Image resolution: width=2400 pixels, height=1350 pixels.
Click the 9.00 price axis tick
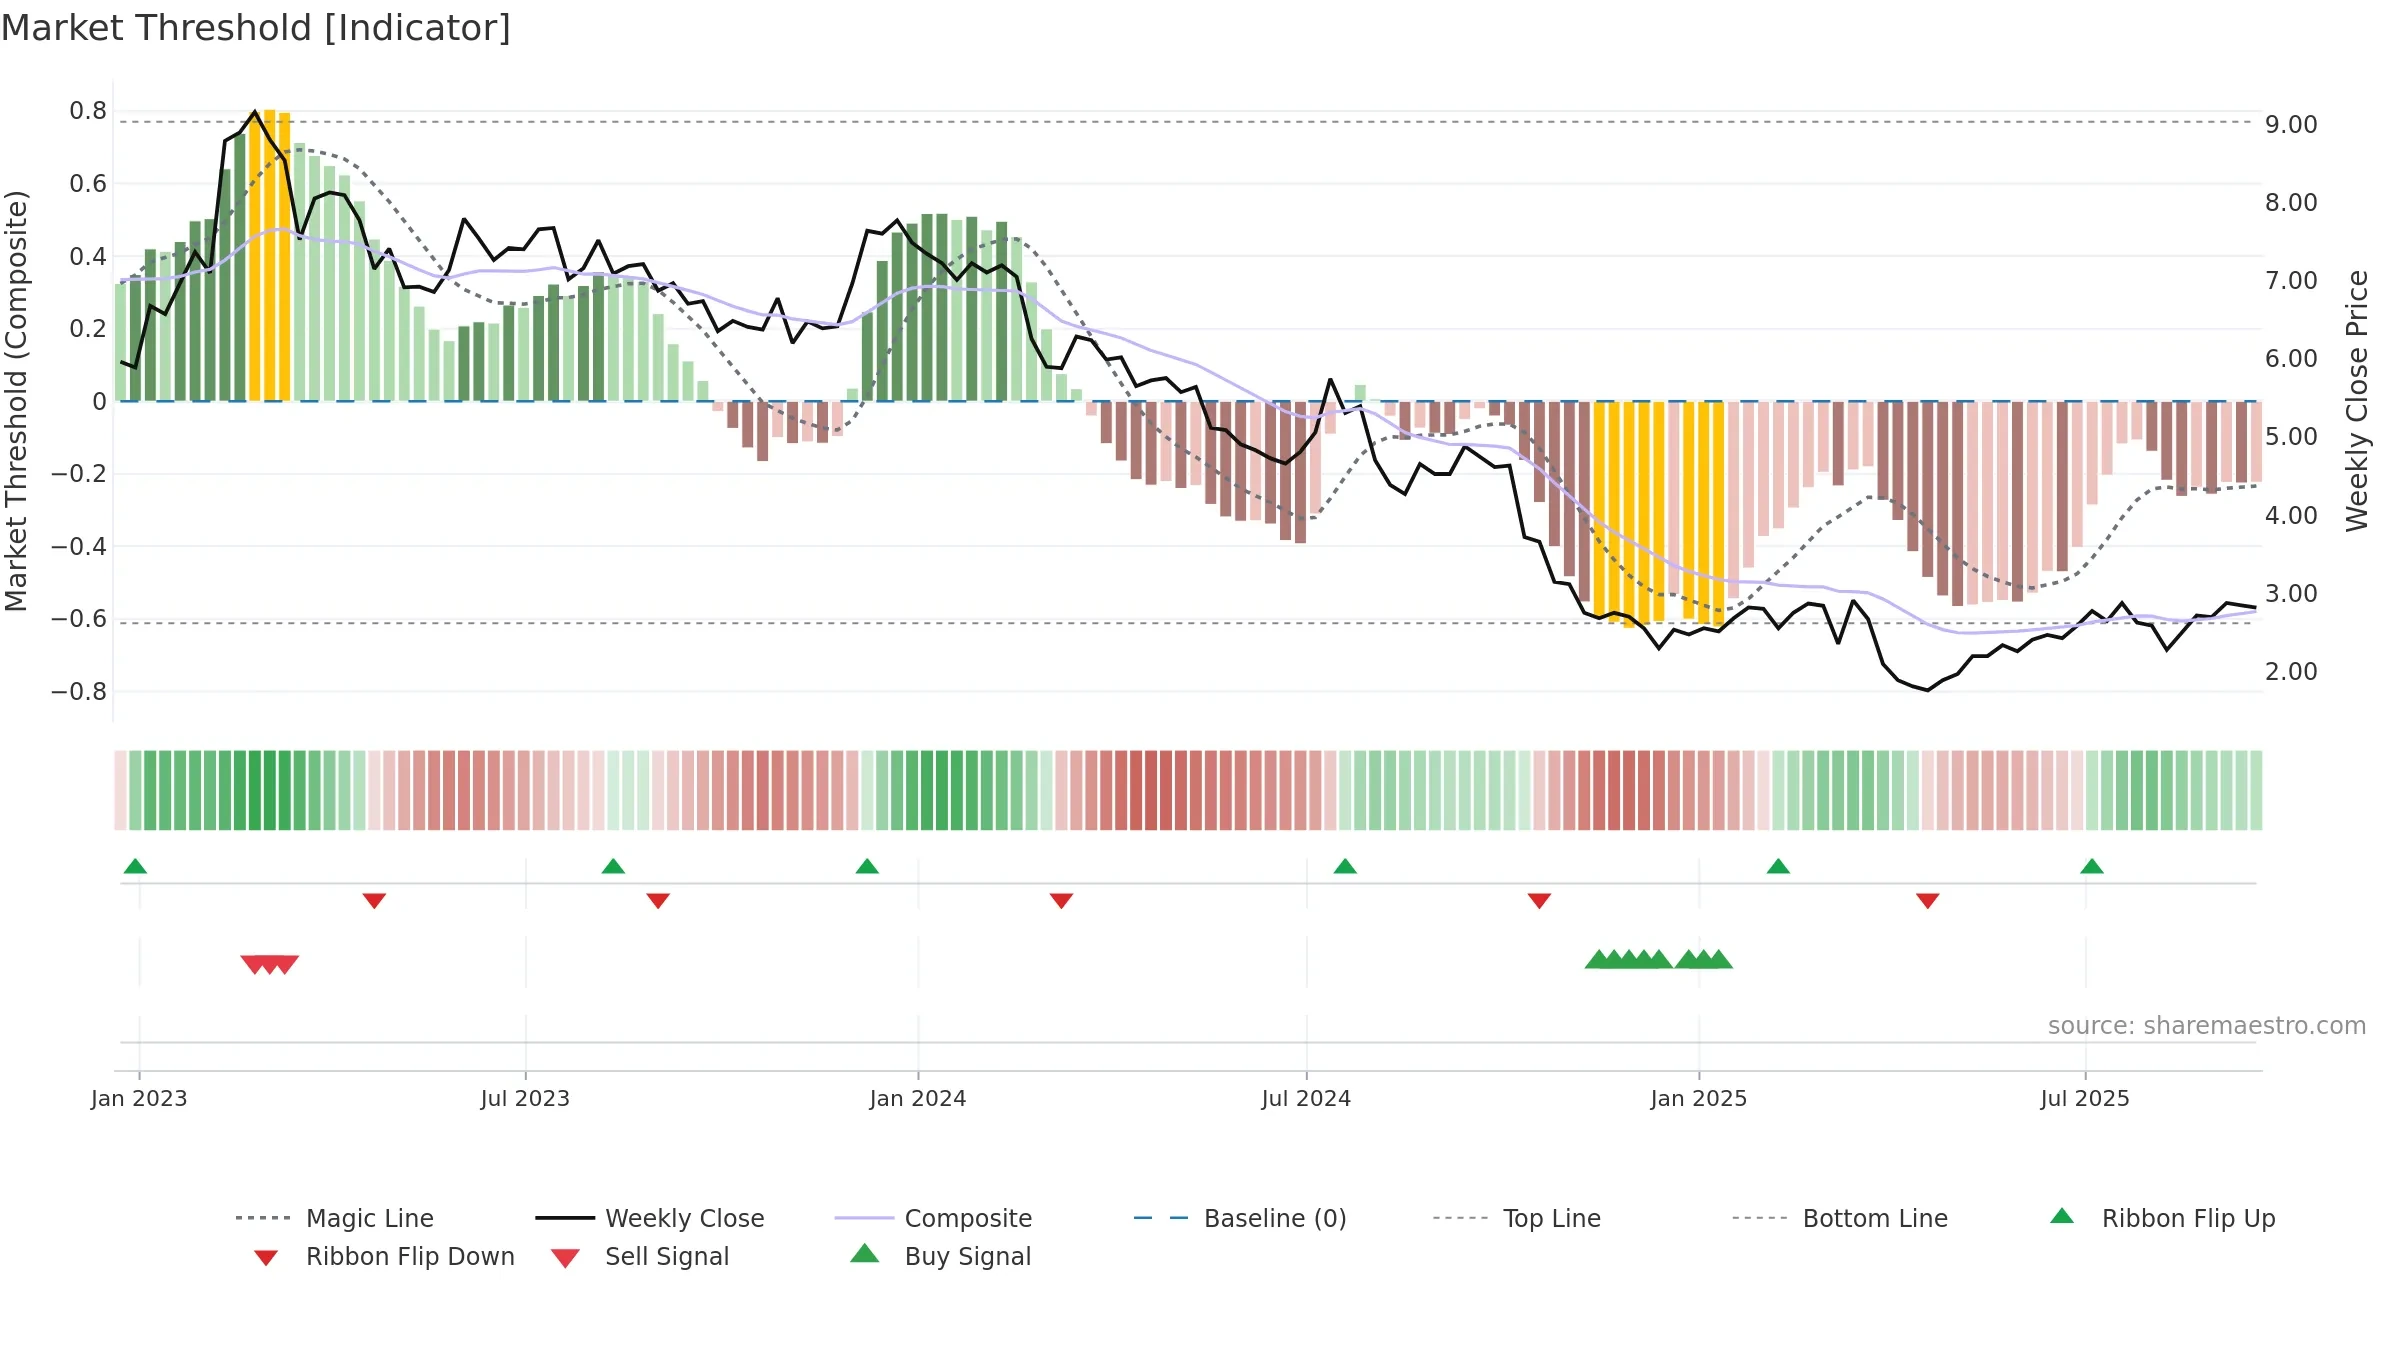(2291, 125)
